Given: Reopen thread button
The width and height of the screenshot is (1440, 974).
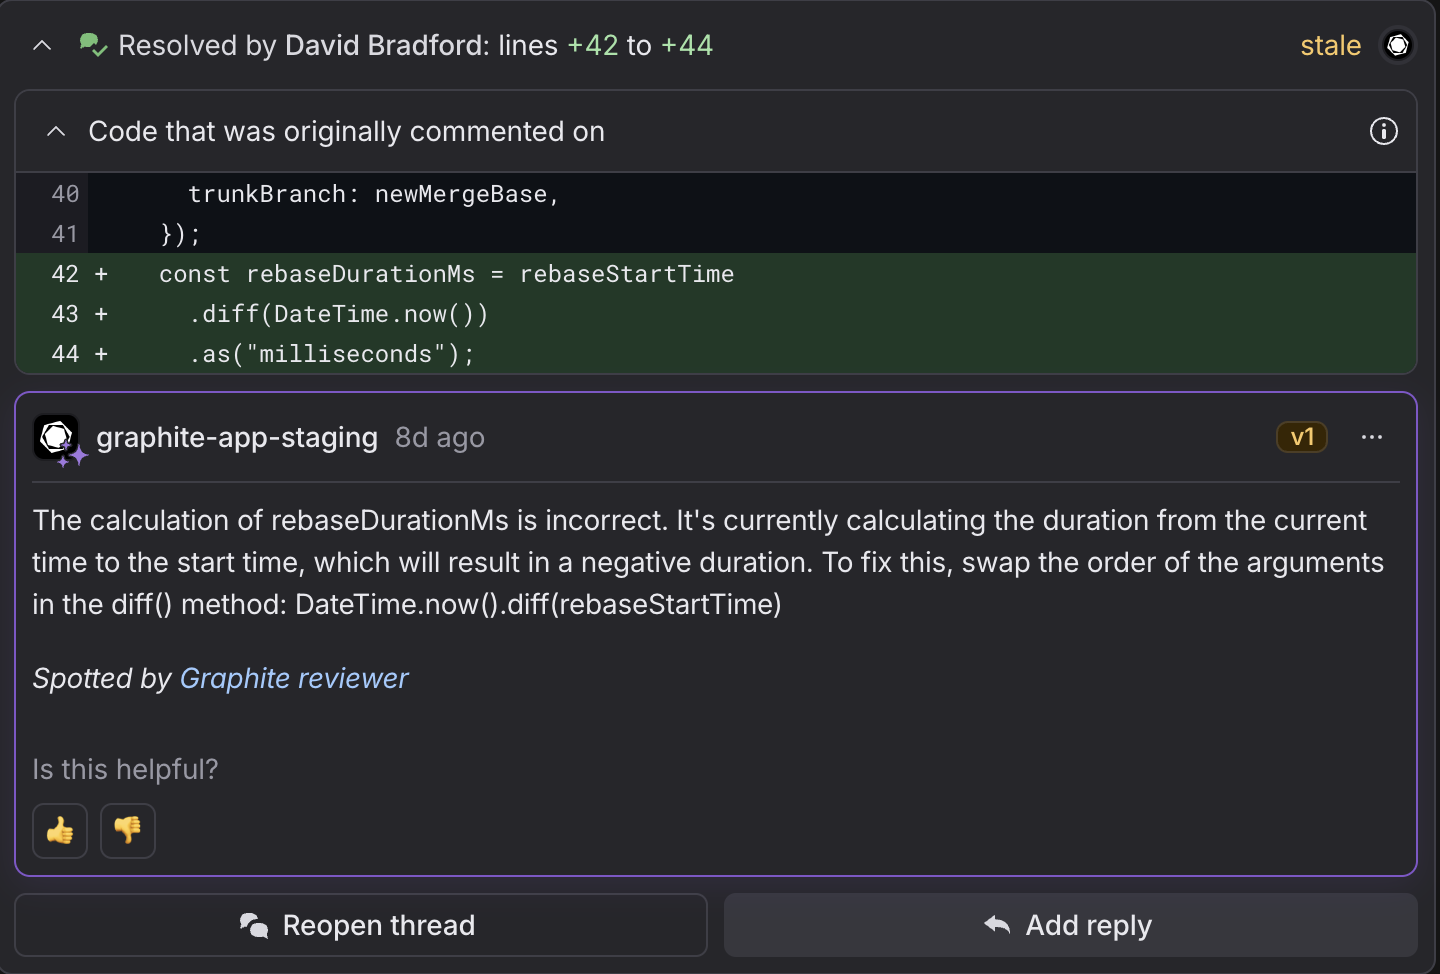Looking at the screenshot, I should tap(361, 925).
